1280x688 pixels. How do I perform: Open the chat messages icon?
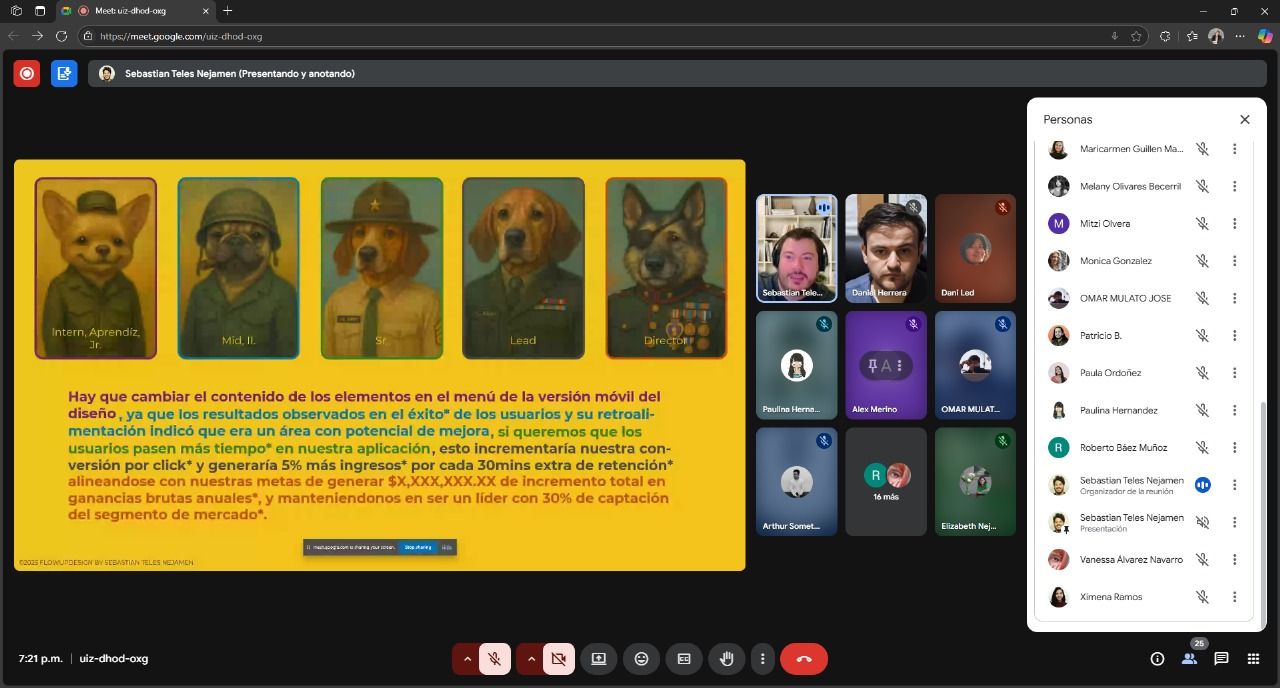tap(1221, 659)
